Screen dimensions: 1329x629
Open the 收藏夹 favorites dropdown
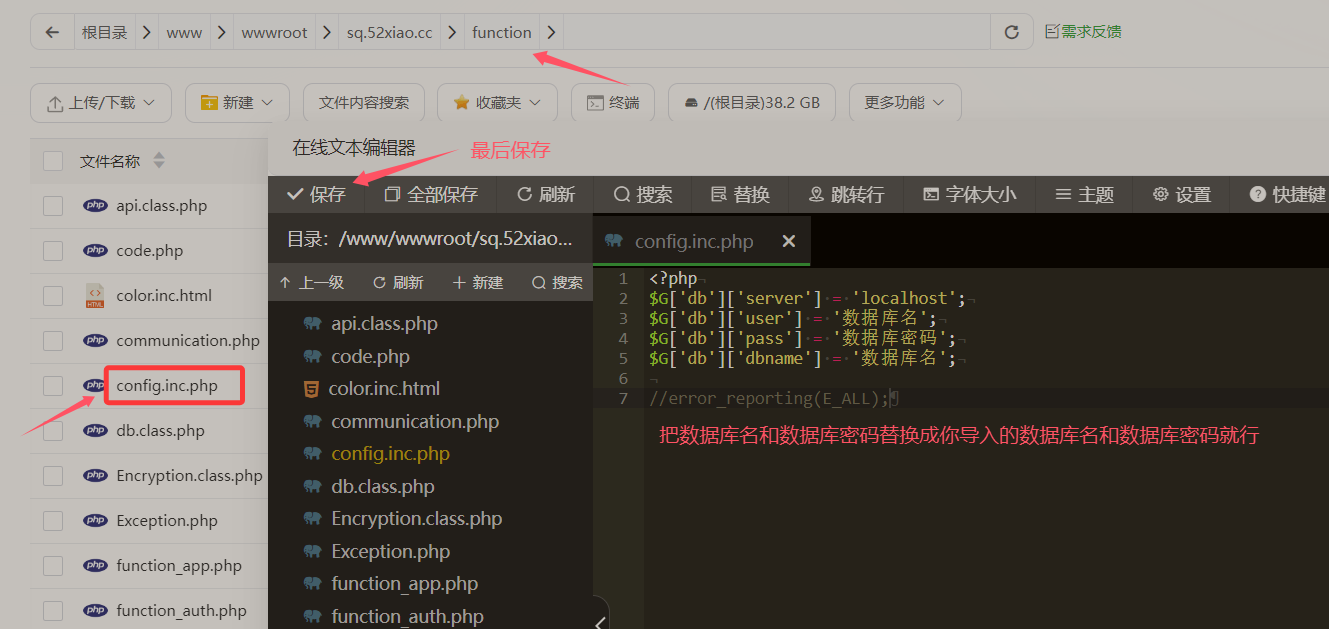(x=497, y=103)
